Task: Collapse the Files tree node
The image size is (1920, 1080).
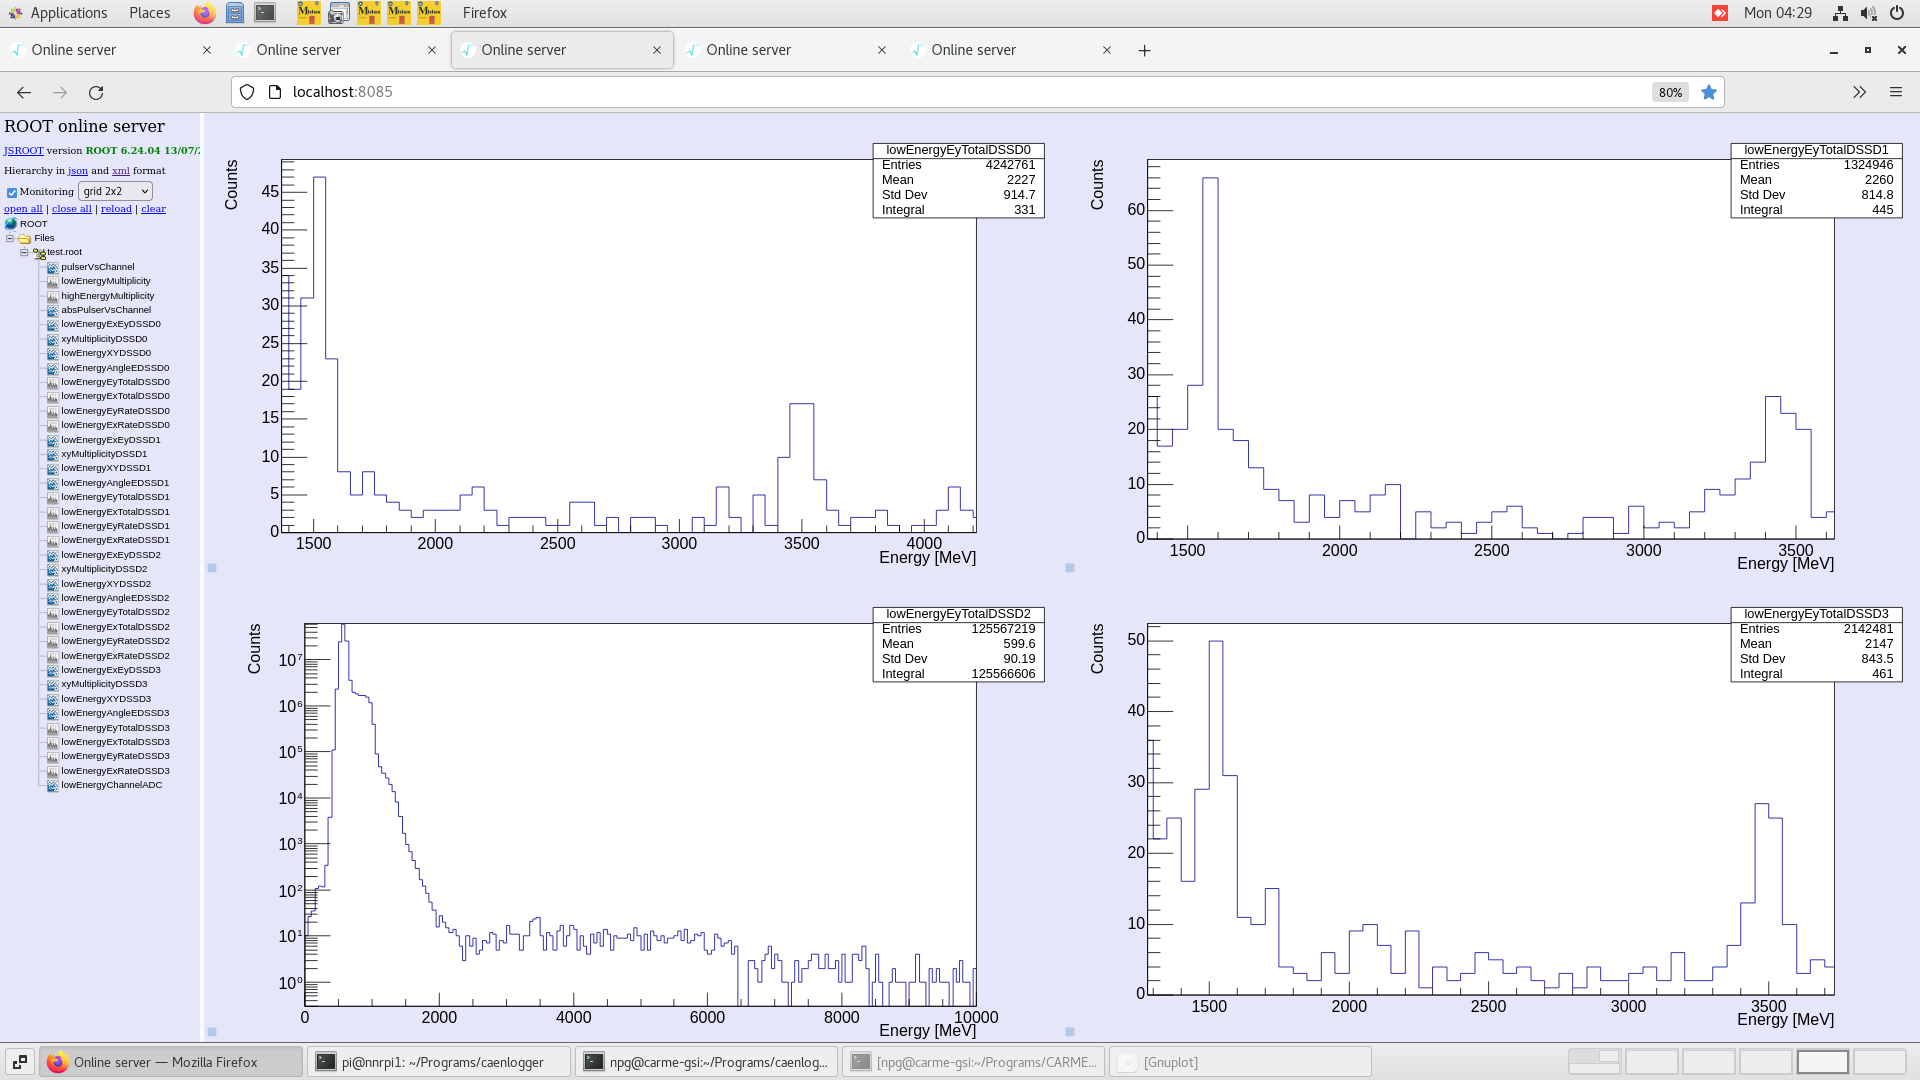Action: [9, 238]
